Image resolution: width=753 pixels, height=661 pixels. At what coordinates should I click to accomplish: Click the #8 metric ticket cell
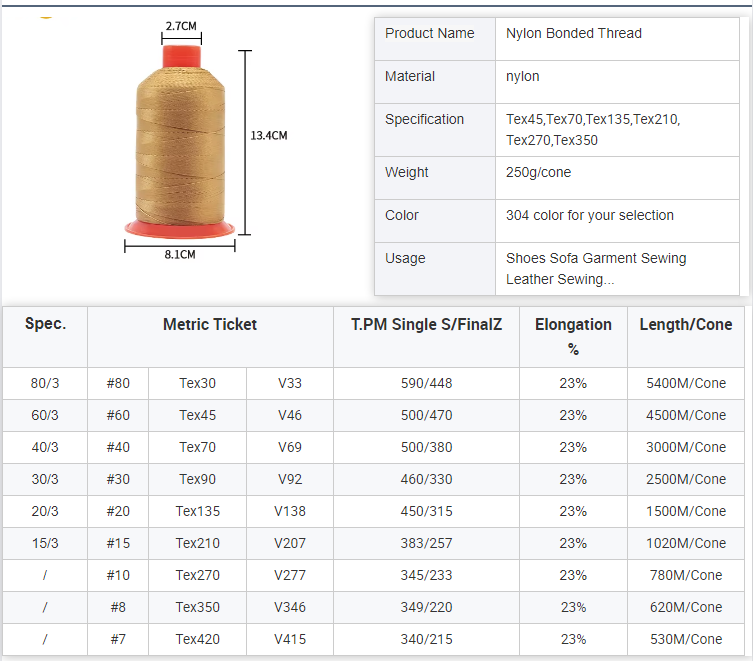pos(118,607)
